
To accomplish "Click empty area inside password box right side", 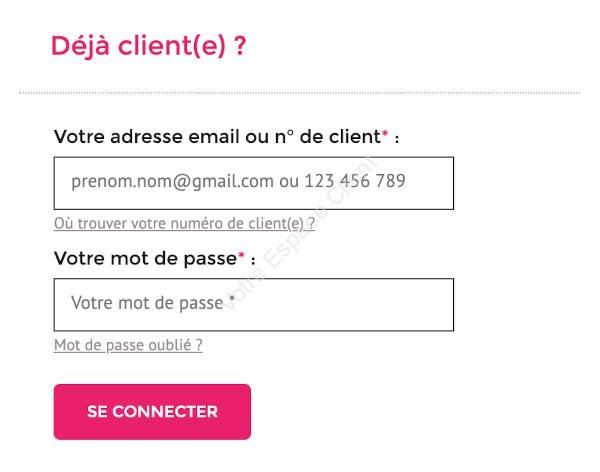I will [344, 305].
